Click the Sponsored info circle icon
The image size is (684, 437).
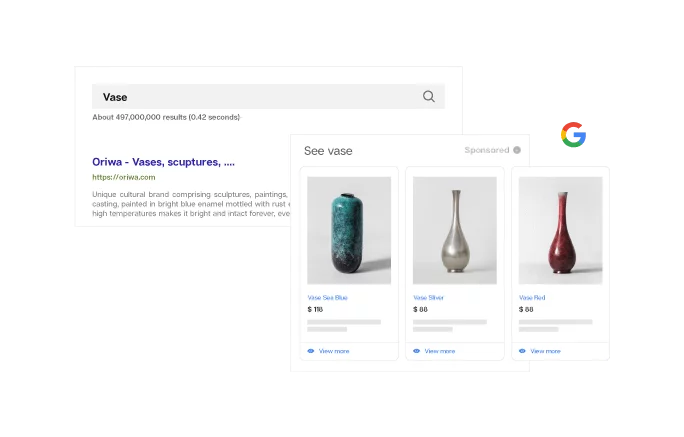(517, 150)
